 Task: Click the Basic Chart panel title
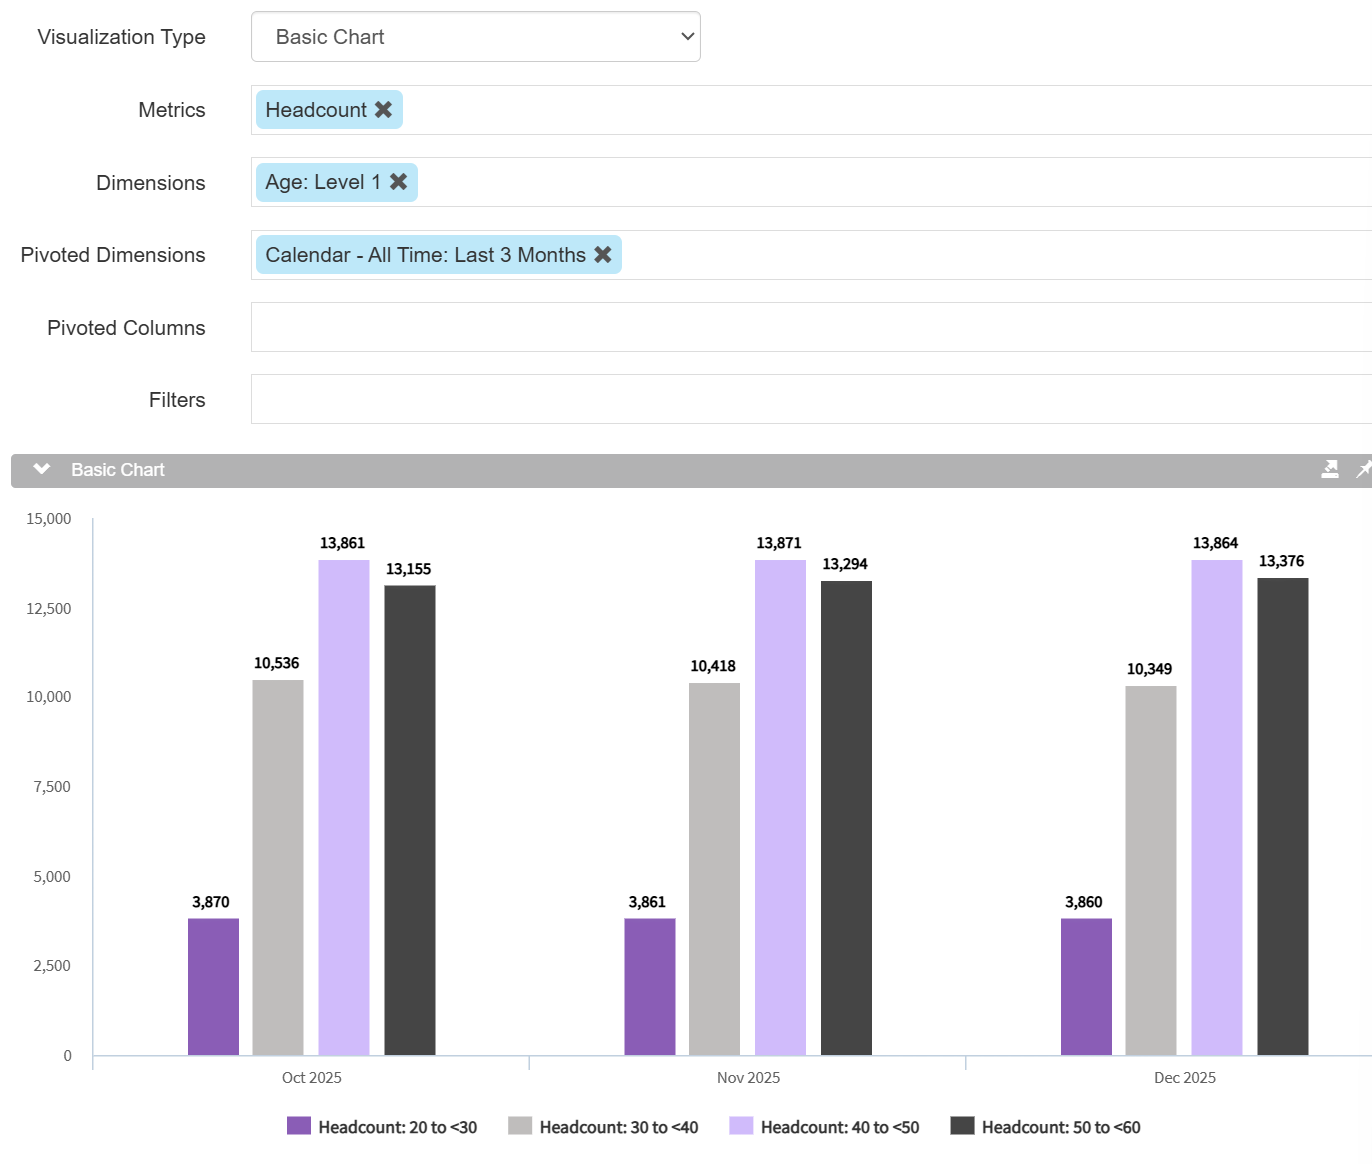(x=118, y=470)
